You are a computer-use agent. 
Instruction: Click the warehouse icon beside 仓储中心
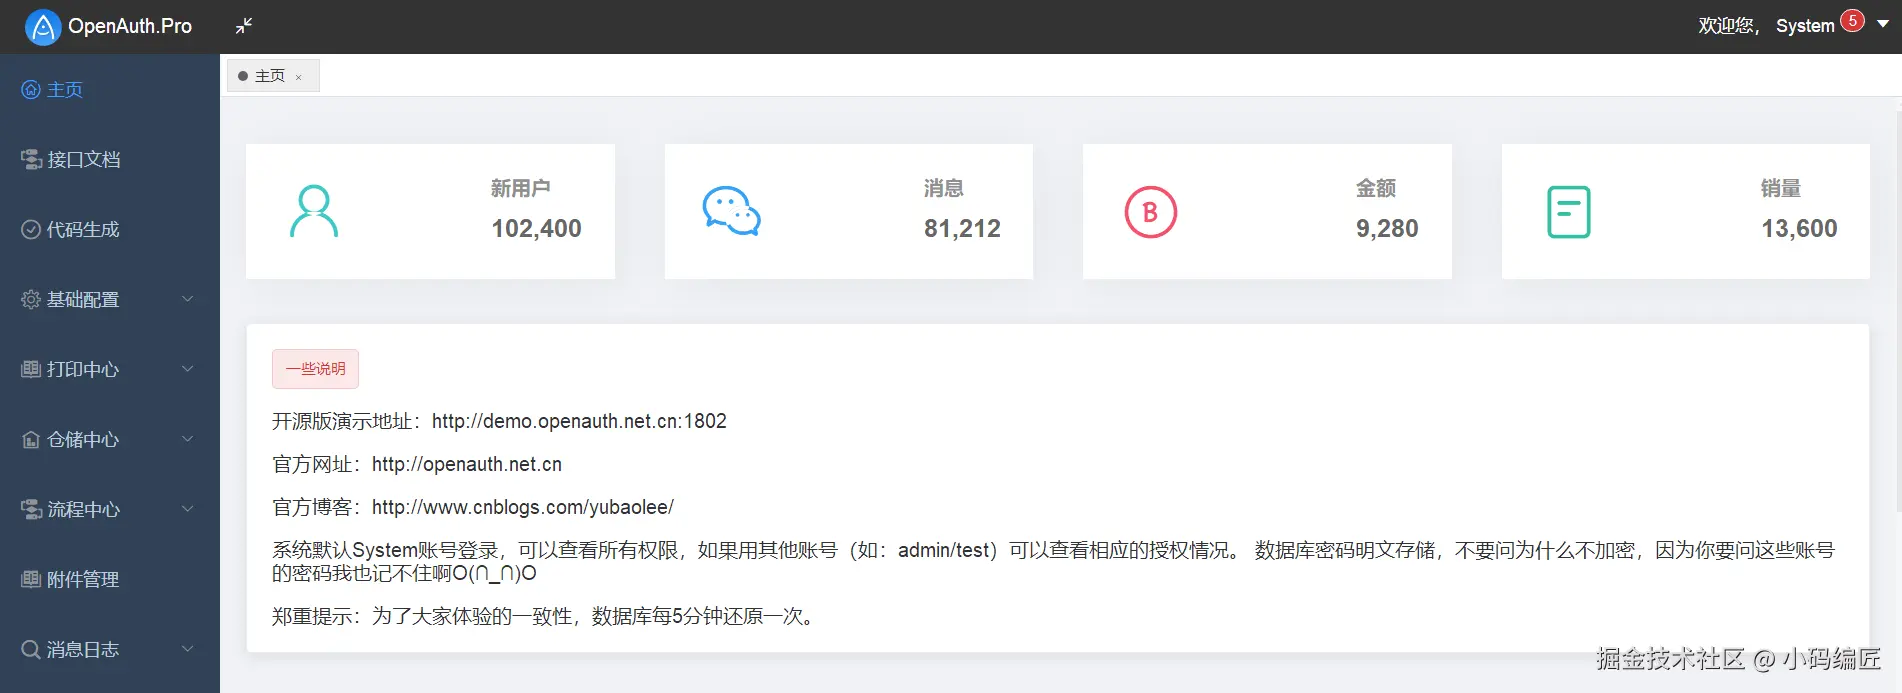(x=31, y=439)
